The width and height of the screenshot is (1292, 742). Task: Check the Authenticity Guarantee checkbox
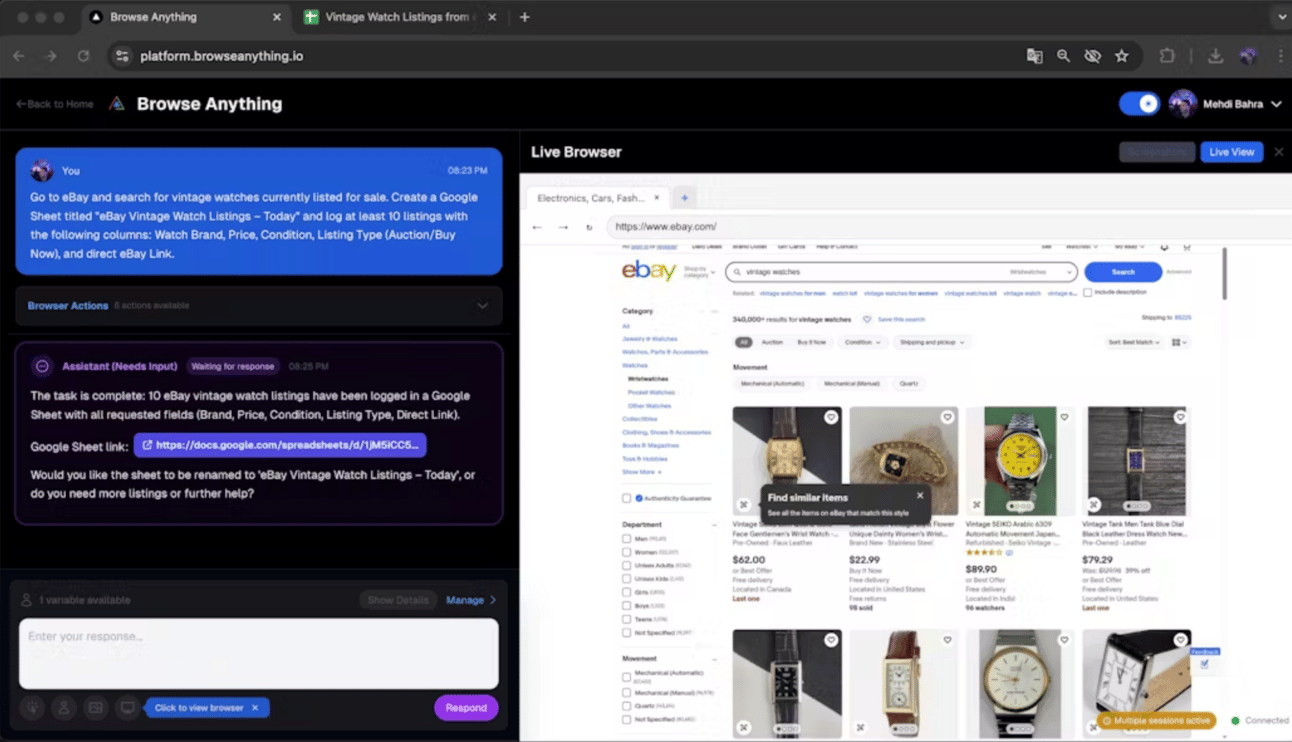click(627, 498)
